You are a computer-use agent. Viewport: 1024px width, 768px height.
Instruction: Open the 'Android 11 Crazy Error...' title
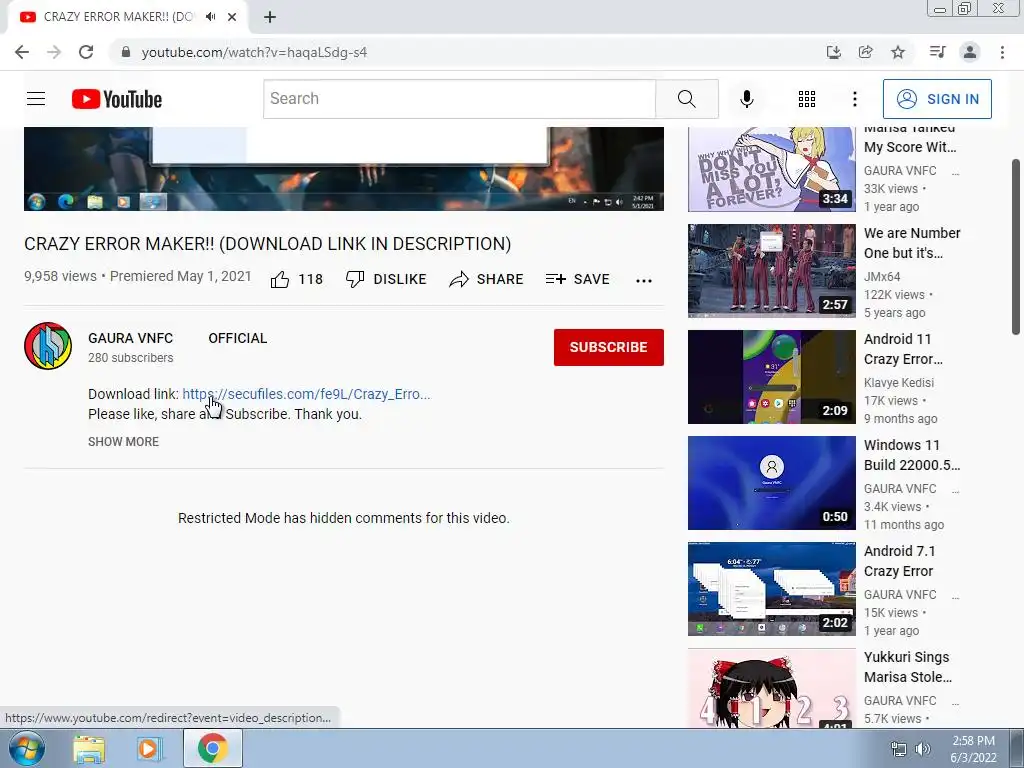point(904,349)
